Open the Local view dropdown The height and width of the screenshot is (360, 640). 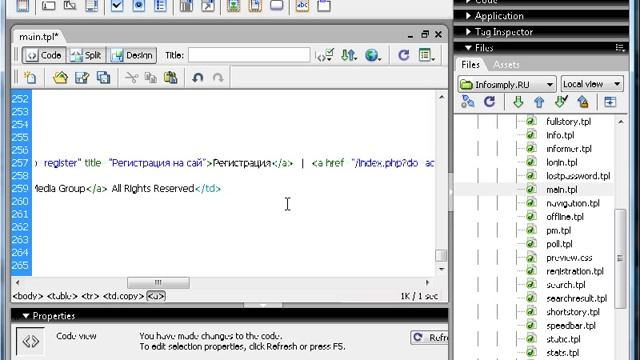[x=592, y=84]
